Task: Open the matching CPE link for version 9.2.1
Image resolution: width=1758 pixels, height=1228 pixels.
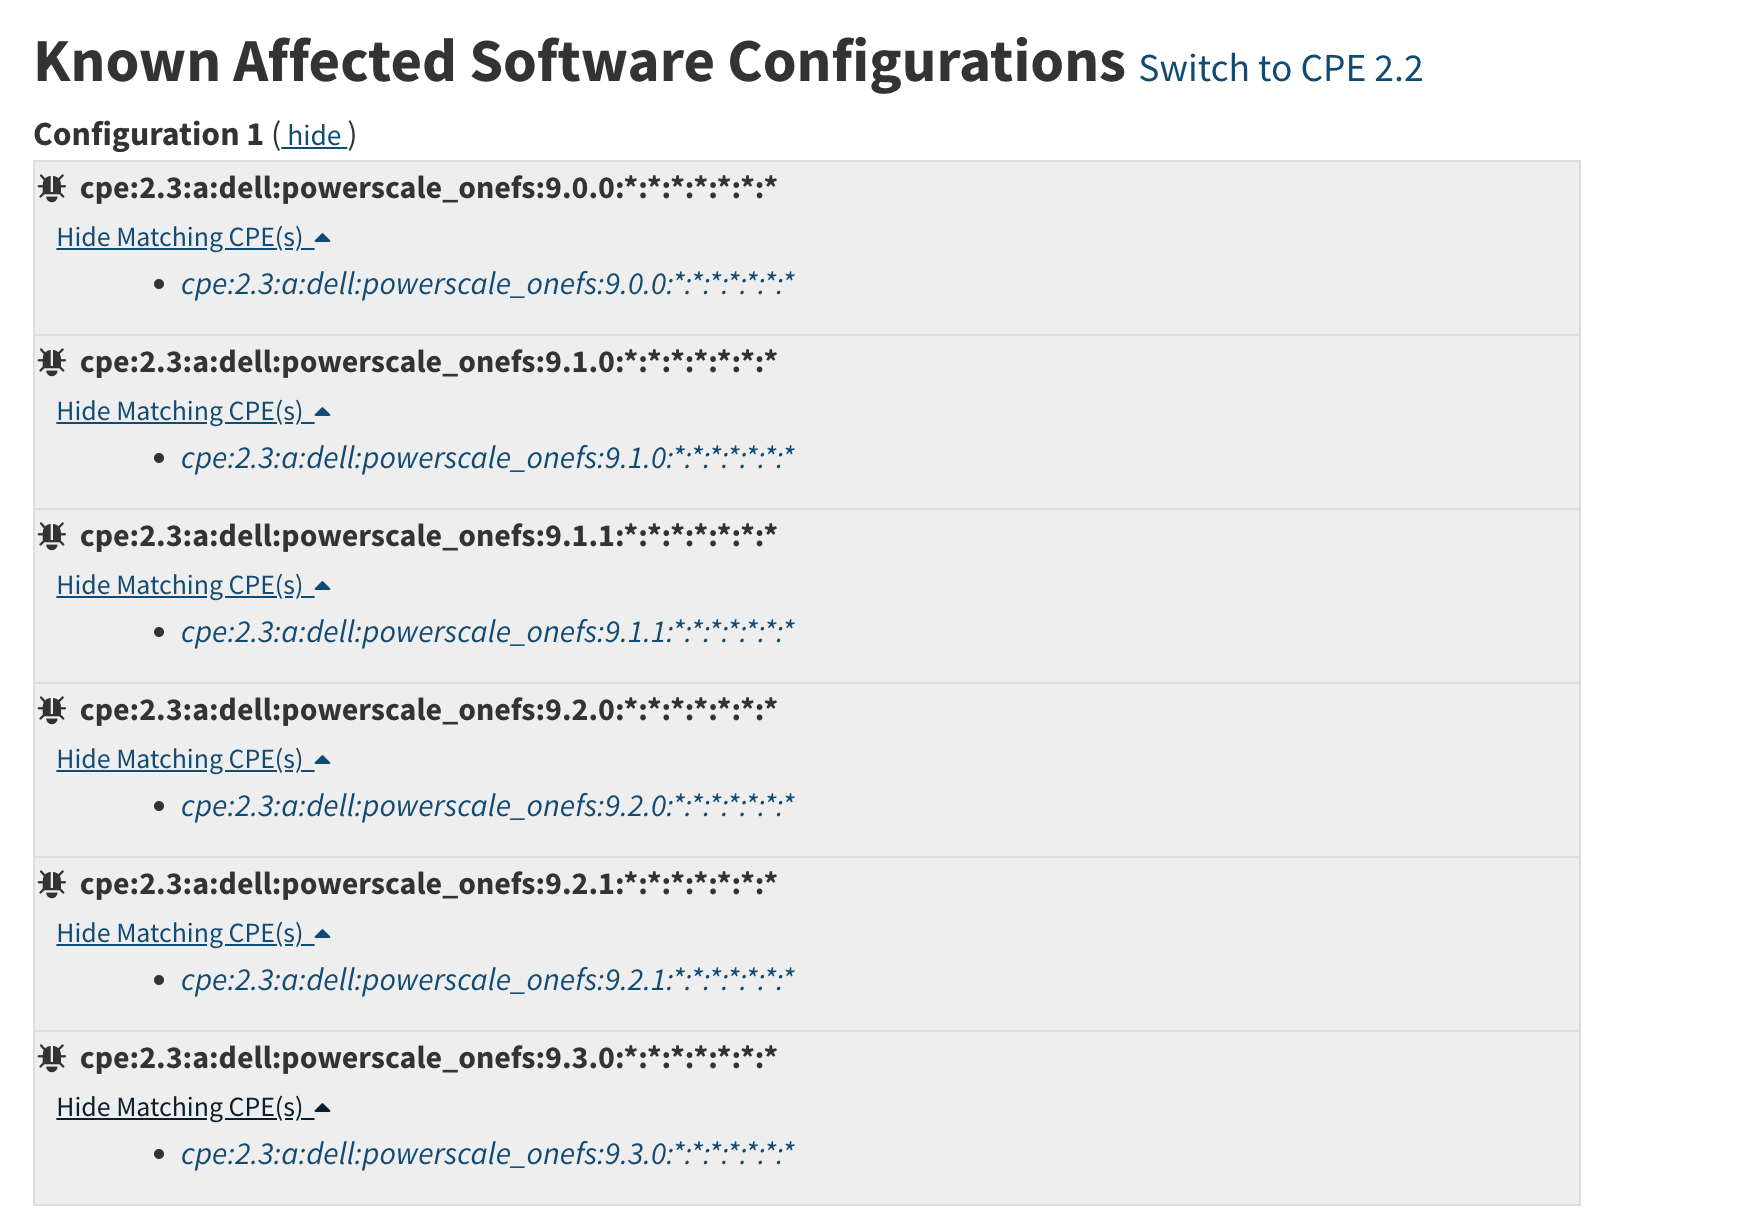Action: (x=486, y=980)
